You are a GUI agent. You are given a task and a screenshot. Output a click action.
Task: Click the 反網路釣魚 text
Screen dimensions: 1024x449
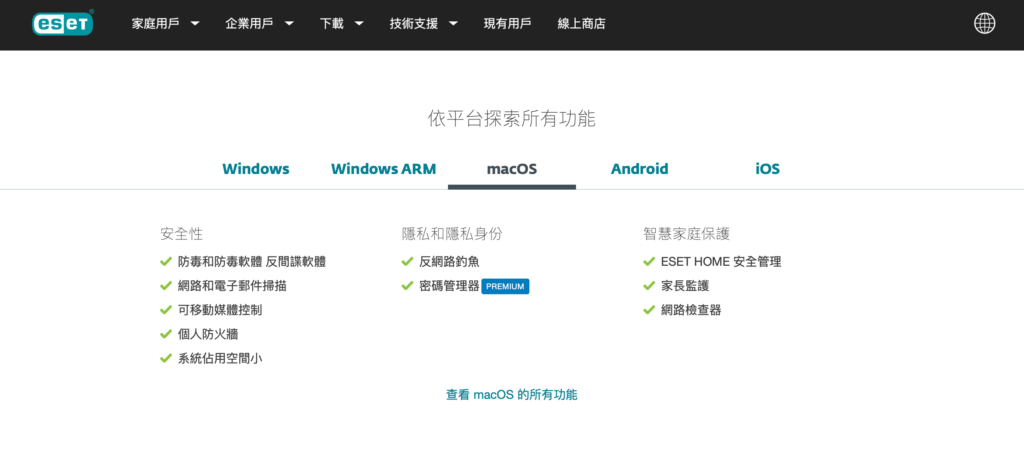coord(449,262)
